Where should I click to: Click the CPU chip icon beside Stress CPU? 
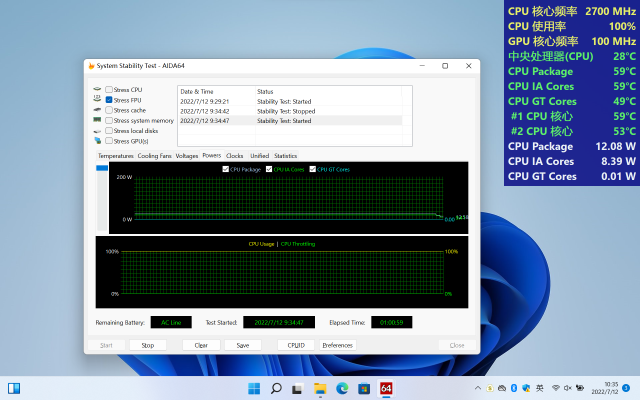[x=97, y=89]
